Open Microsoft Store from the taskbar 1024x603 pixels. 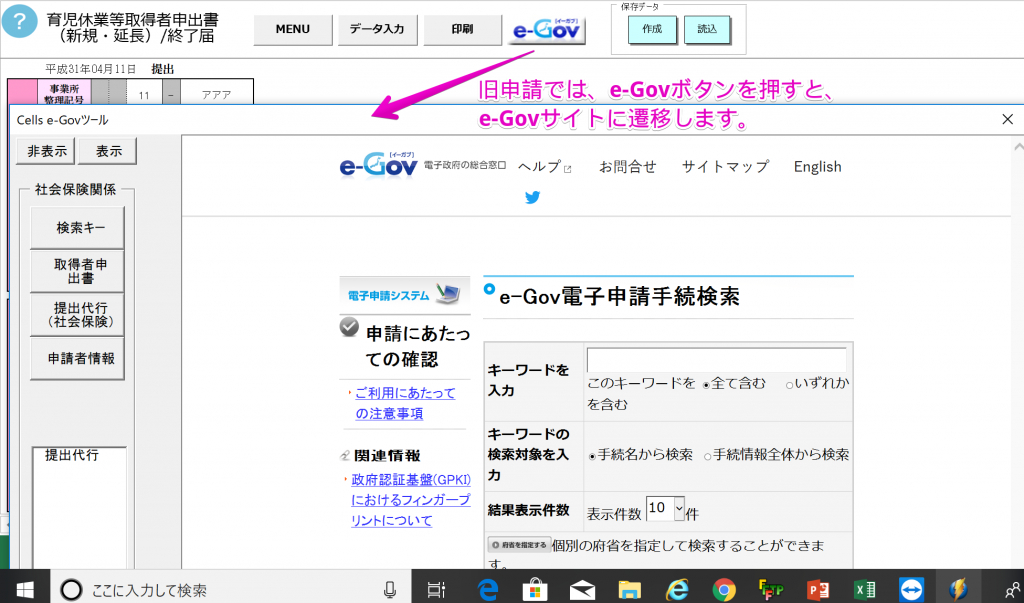coord(535,590)
